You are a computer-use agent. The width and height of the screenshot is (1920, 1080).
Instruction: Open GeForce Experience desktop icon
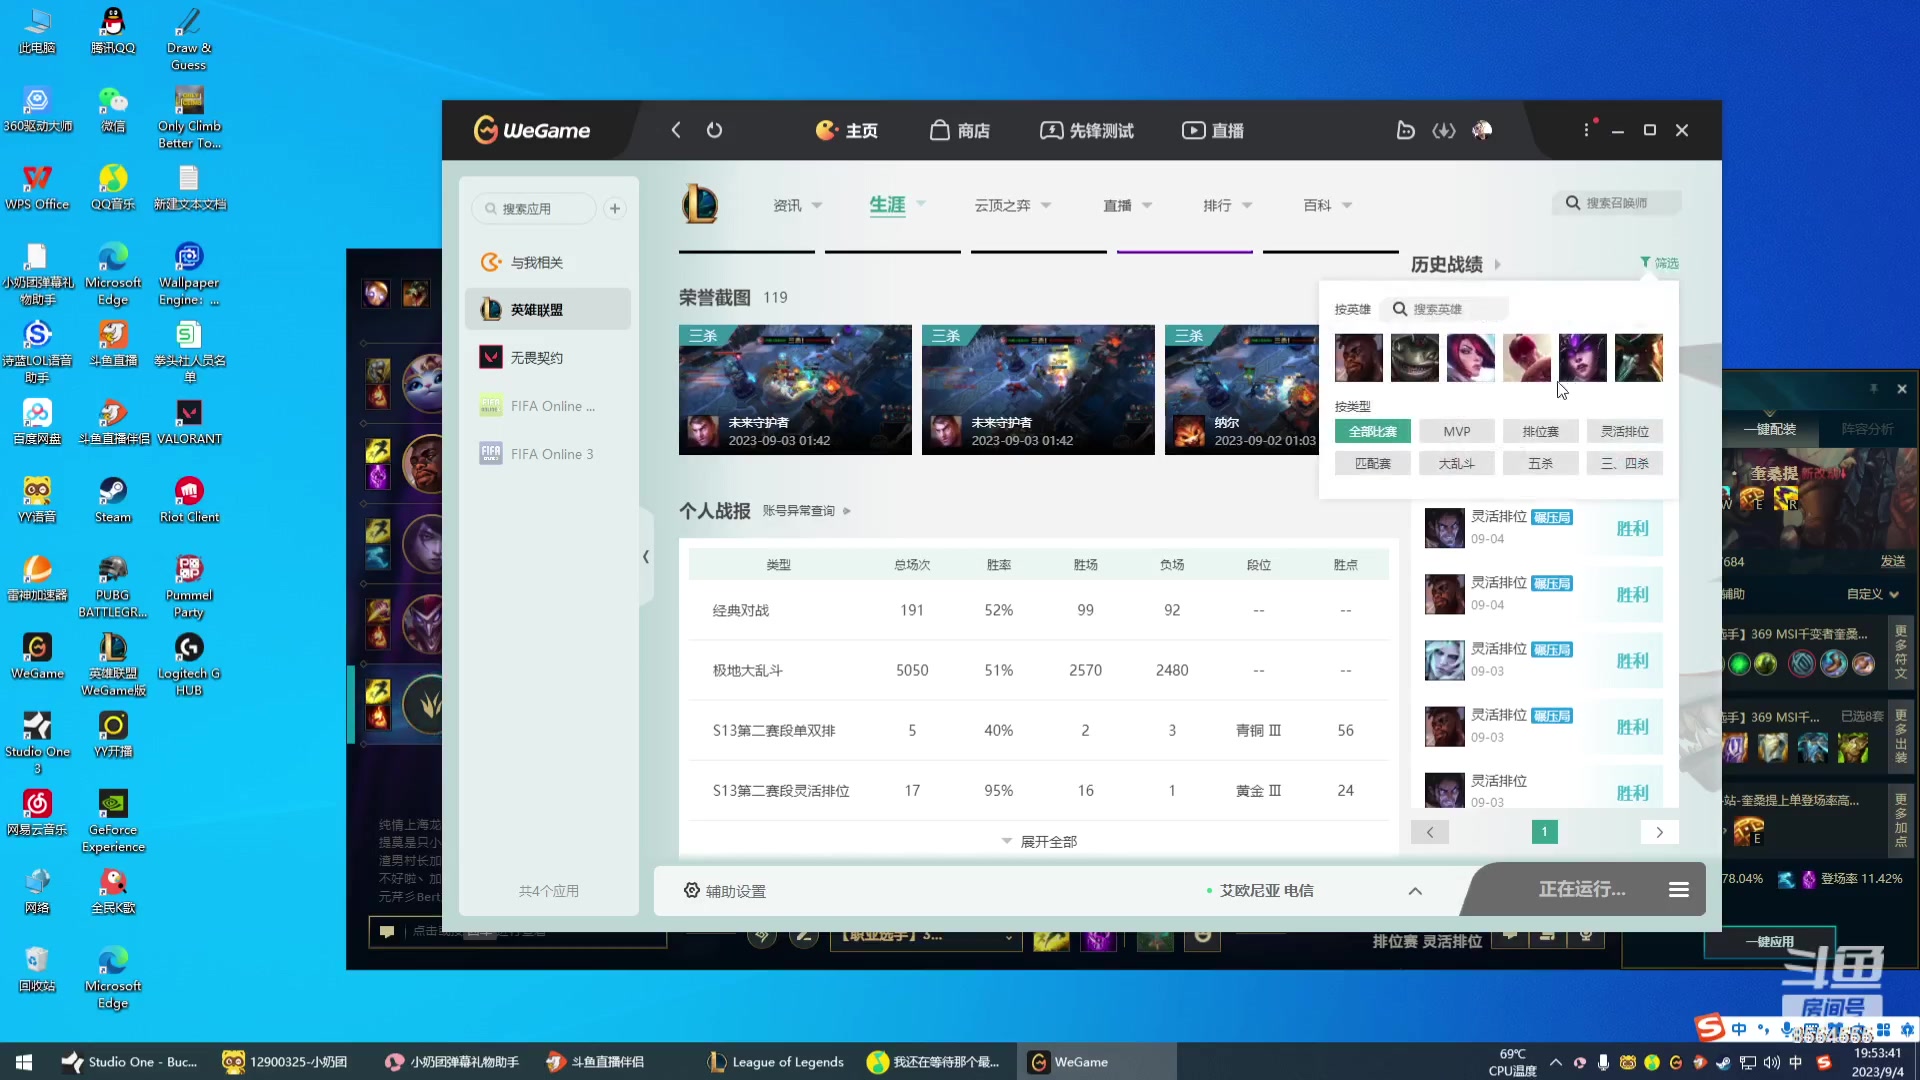coord(113,820)
